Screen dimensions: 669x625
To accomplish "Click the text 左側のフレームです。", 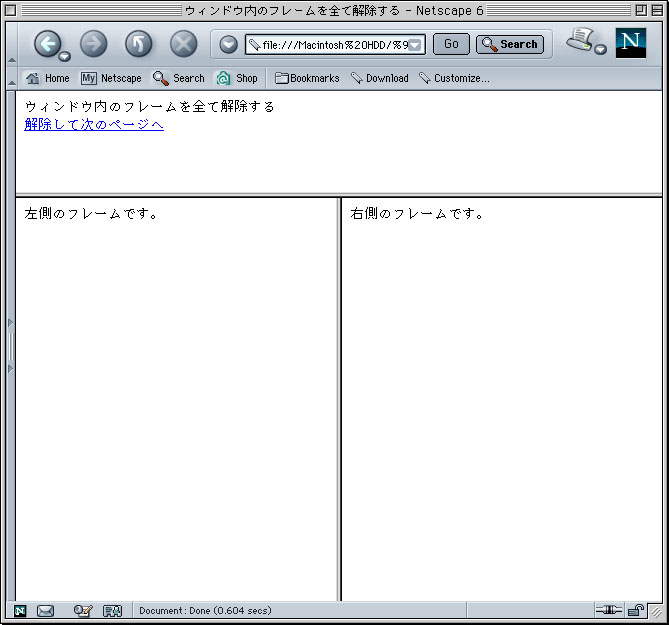I will (x=91, y=213).
